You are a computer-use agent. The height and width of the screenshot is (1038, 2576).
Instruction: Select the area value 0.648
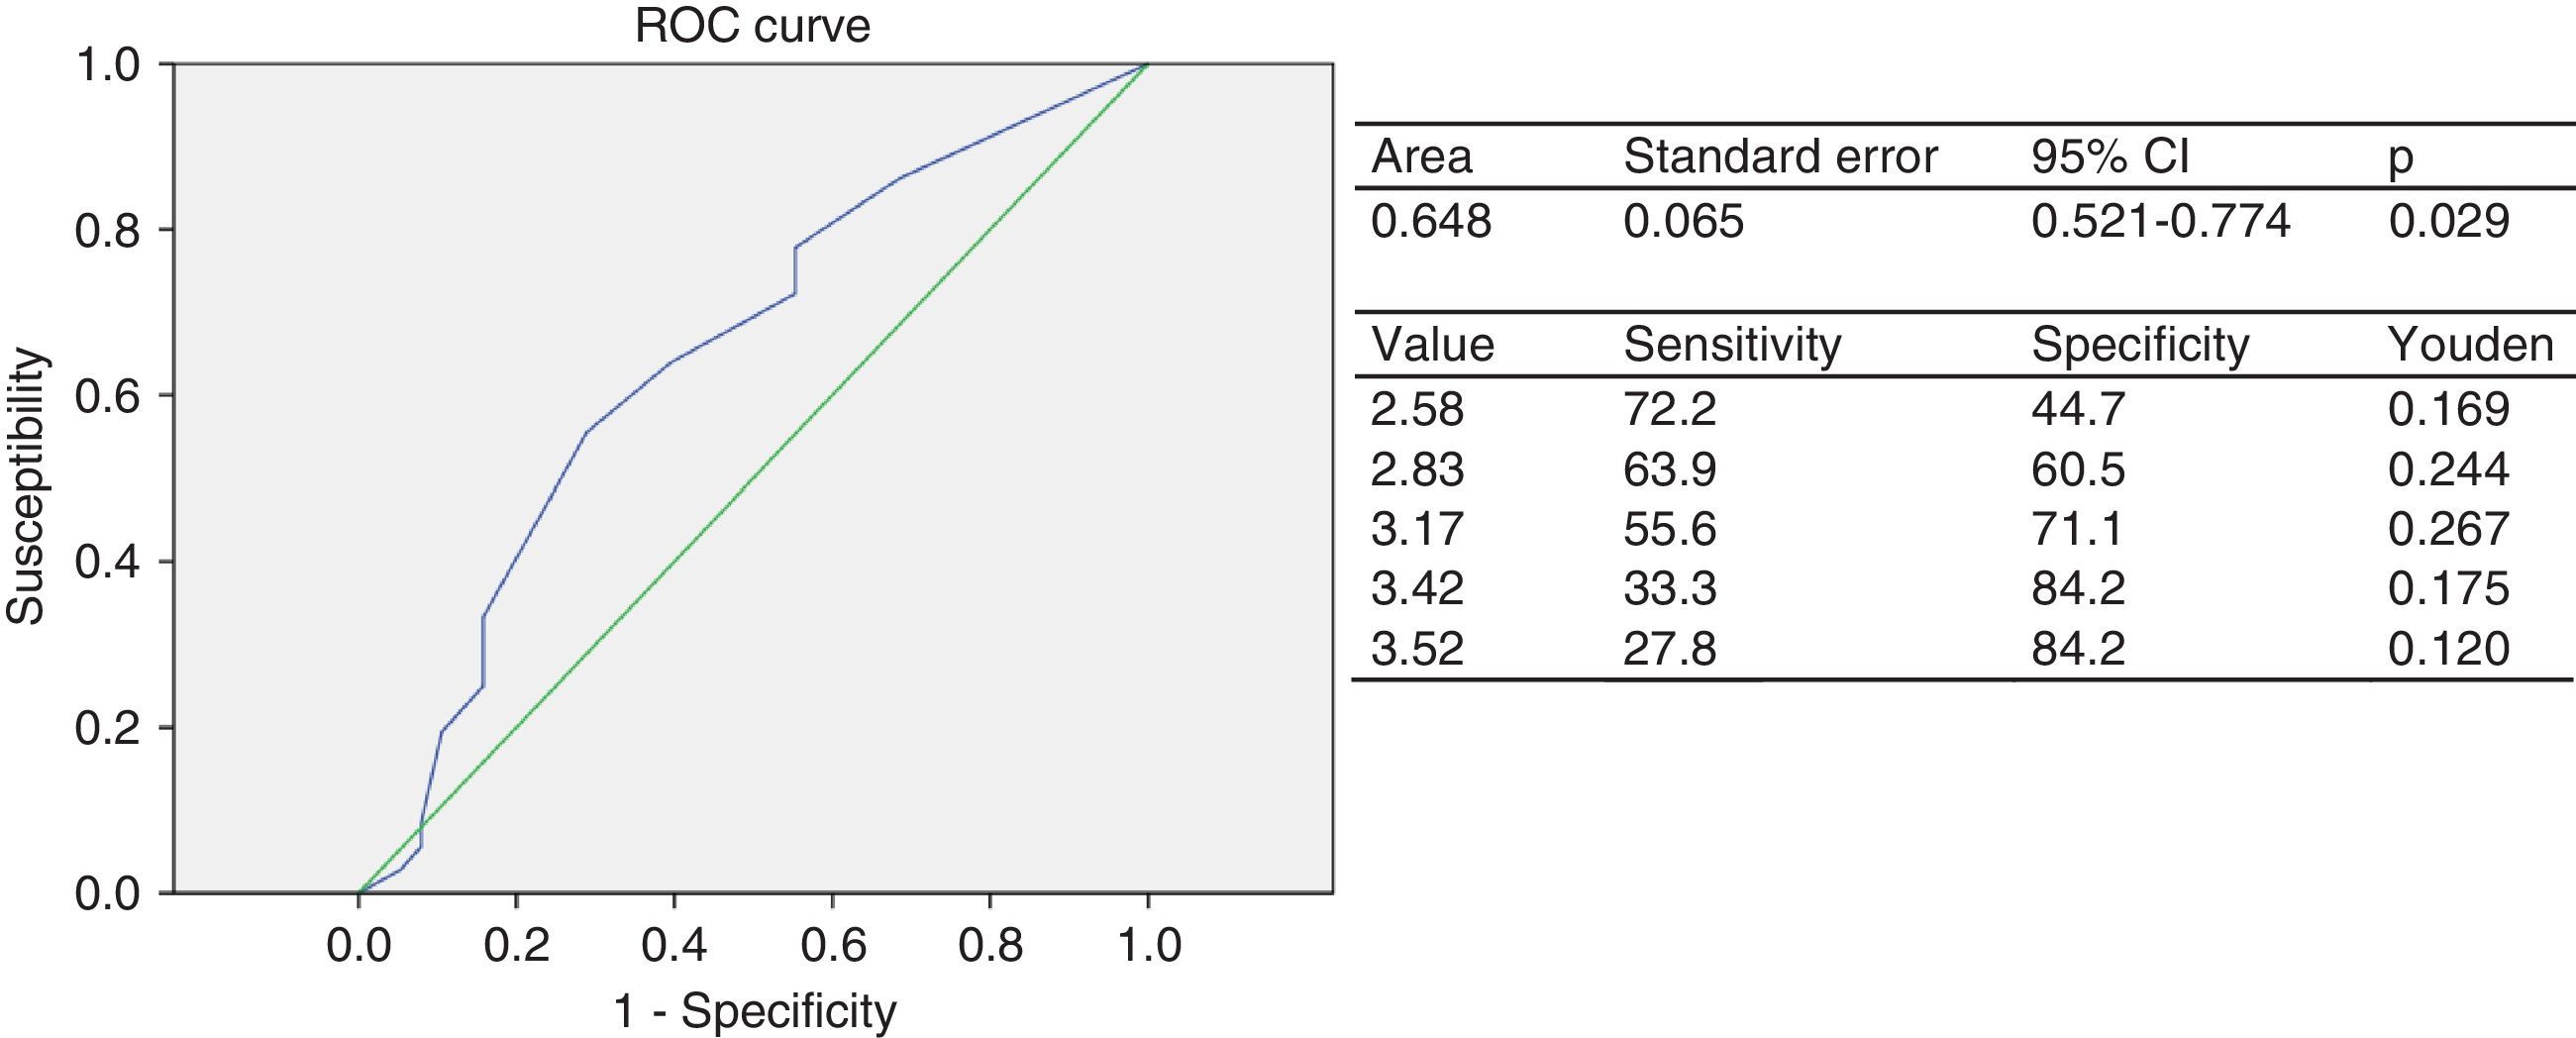pos(1431,220)
